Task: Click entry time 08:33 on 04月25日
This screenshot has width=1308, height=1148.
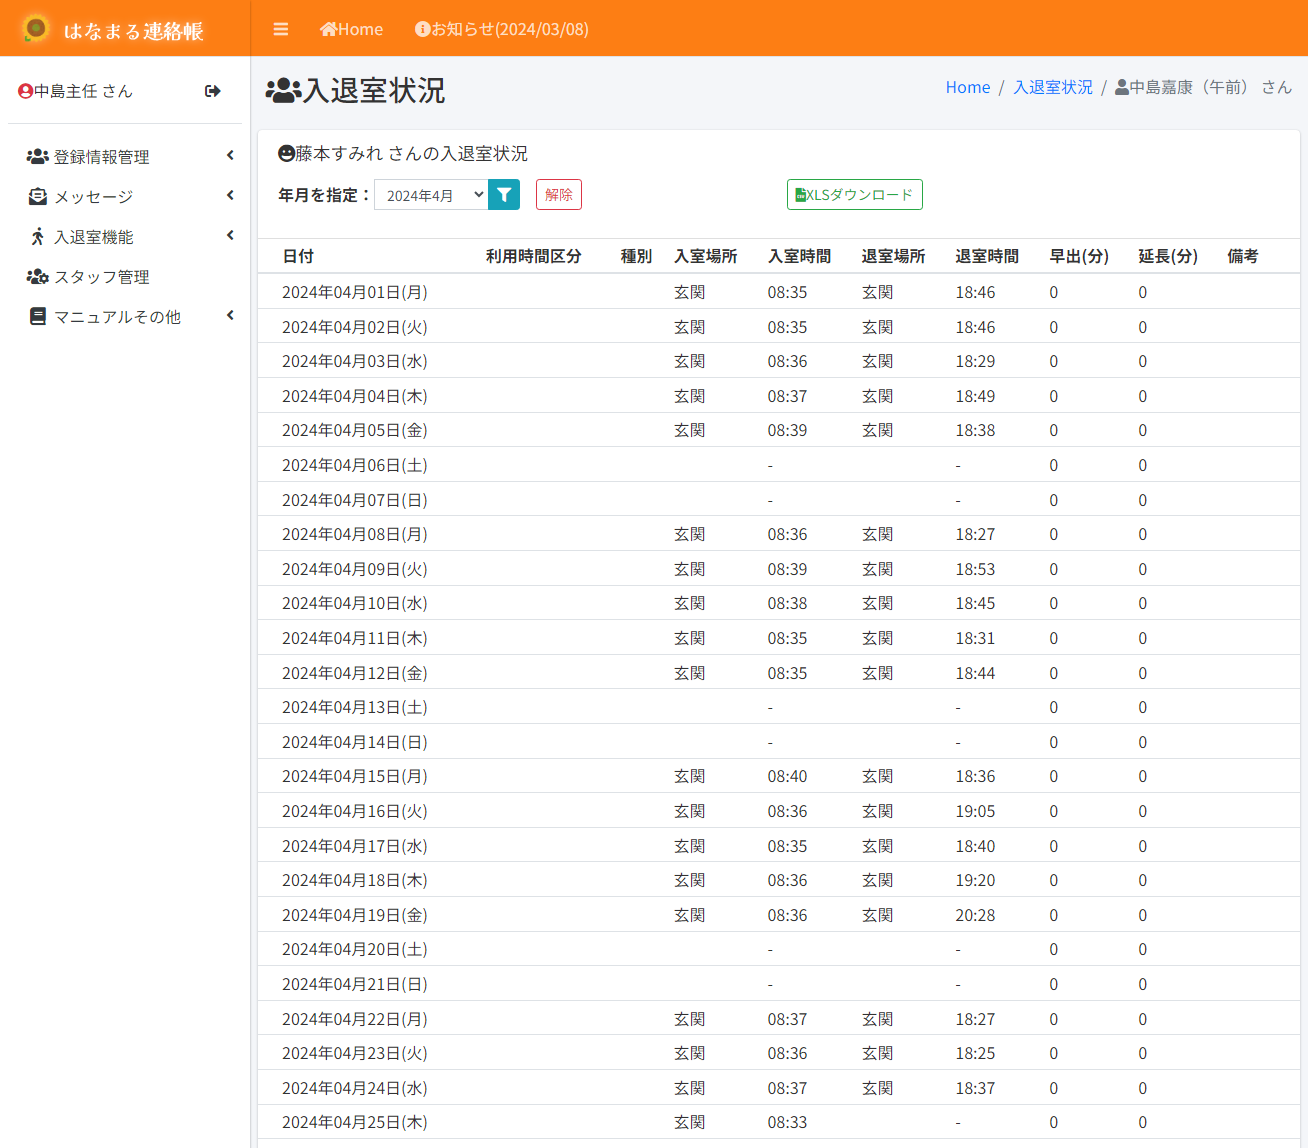Action: [788, 1123]
